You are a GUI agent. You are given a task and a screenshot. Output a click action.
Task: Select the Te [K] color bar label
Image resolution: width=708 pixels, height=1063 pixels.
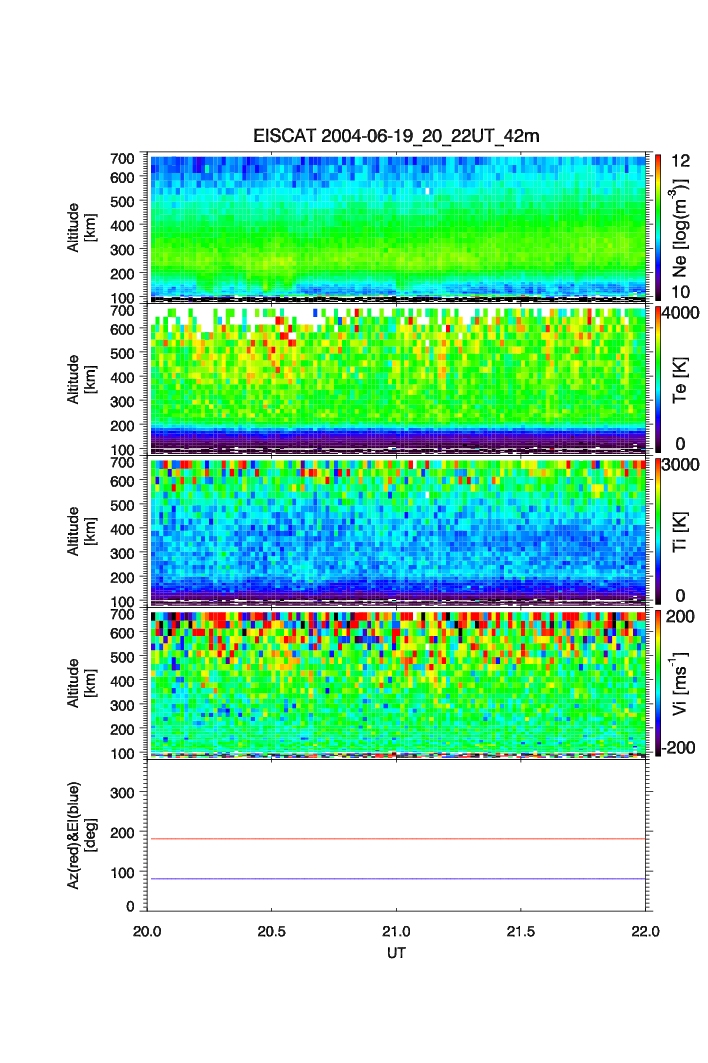(683, 379)
